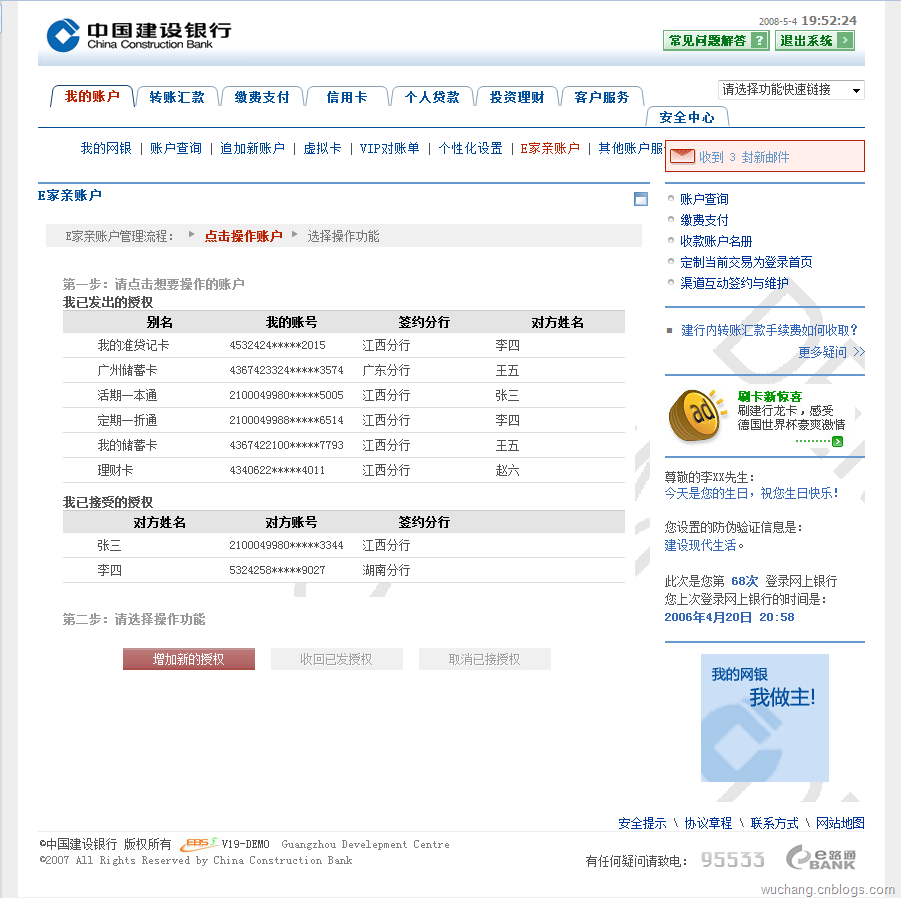901x898 pixels.
Task: Open the 渠道互动签约与维护 link
Action: pyautogui.click(x=734, y=283)
